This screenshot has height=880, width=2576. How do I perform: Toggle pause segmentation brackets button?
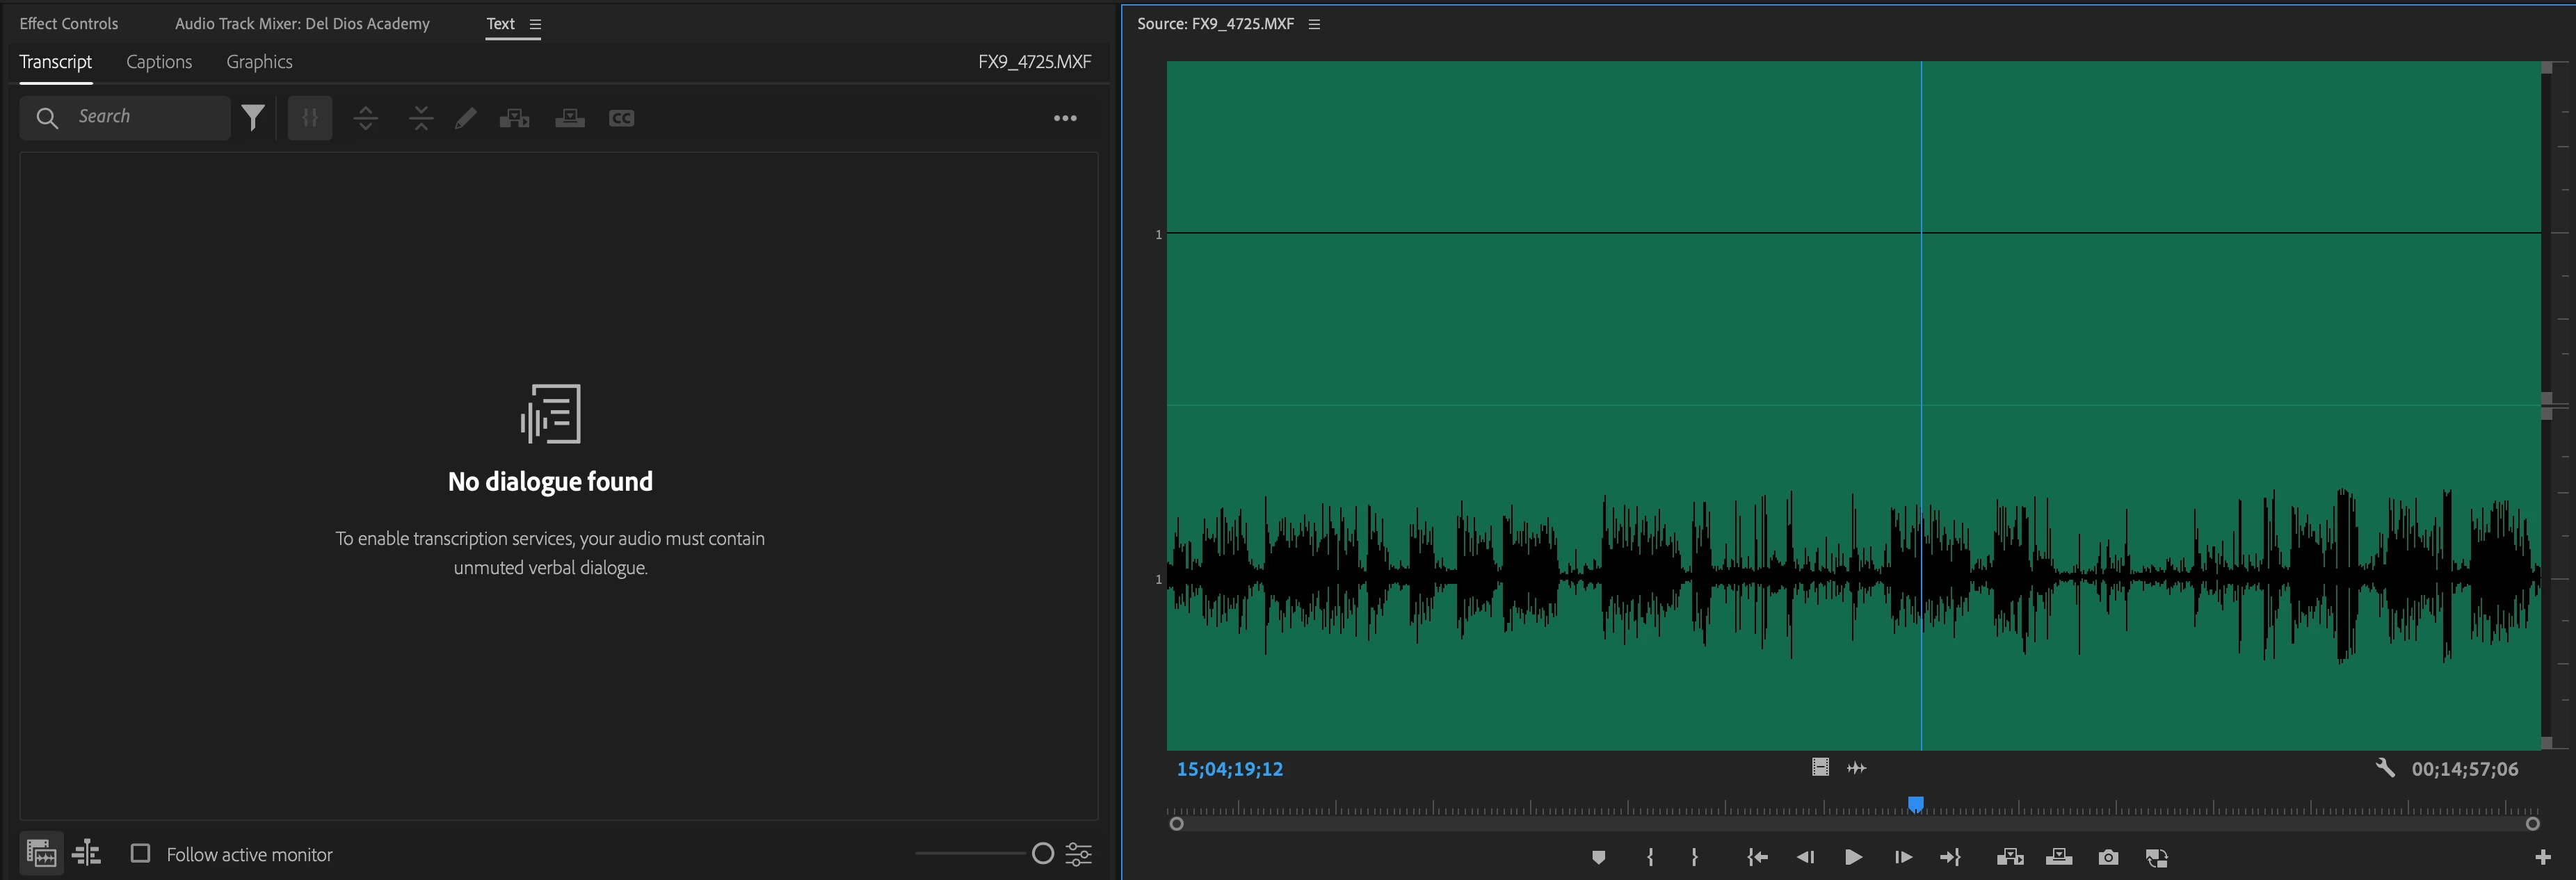[x=310, y=118]
